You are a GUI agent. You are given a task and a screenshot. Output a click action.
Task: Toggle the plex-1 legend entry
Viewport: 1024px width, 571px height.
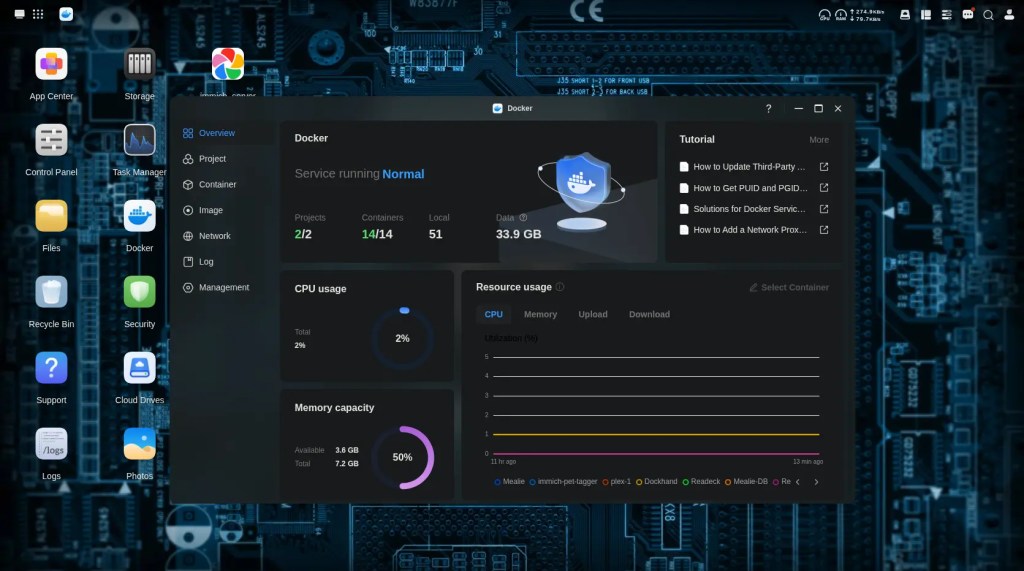(x=616, y=481)
